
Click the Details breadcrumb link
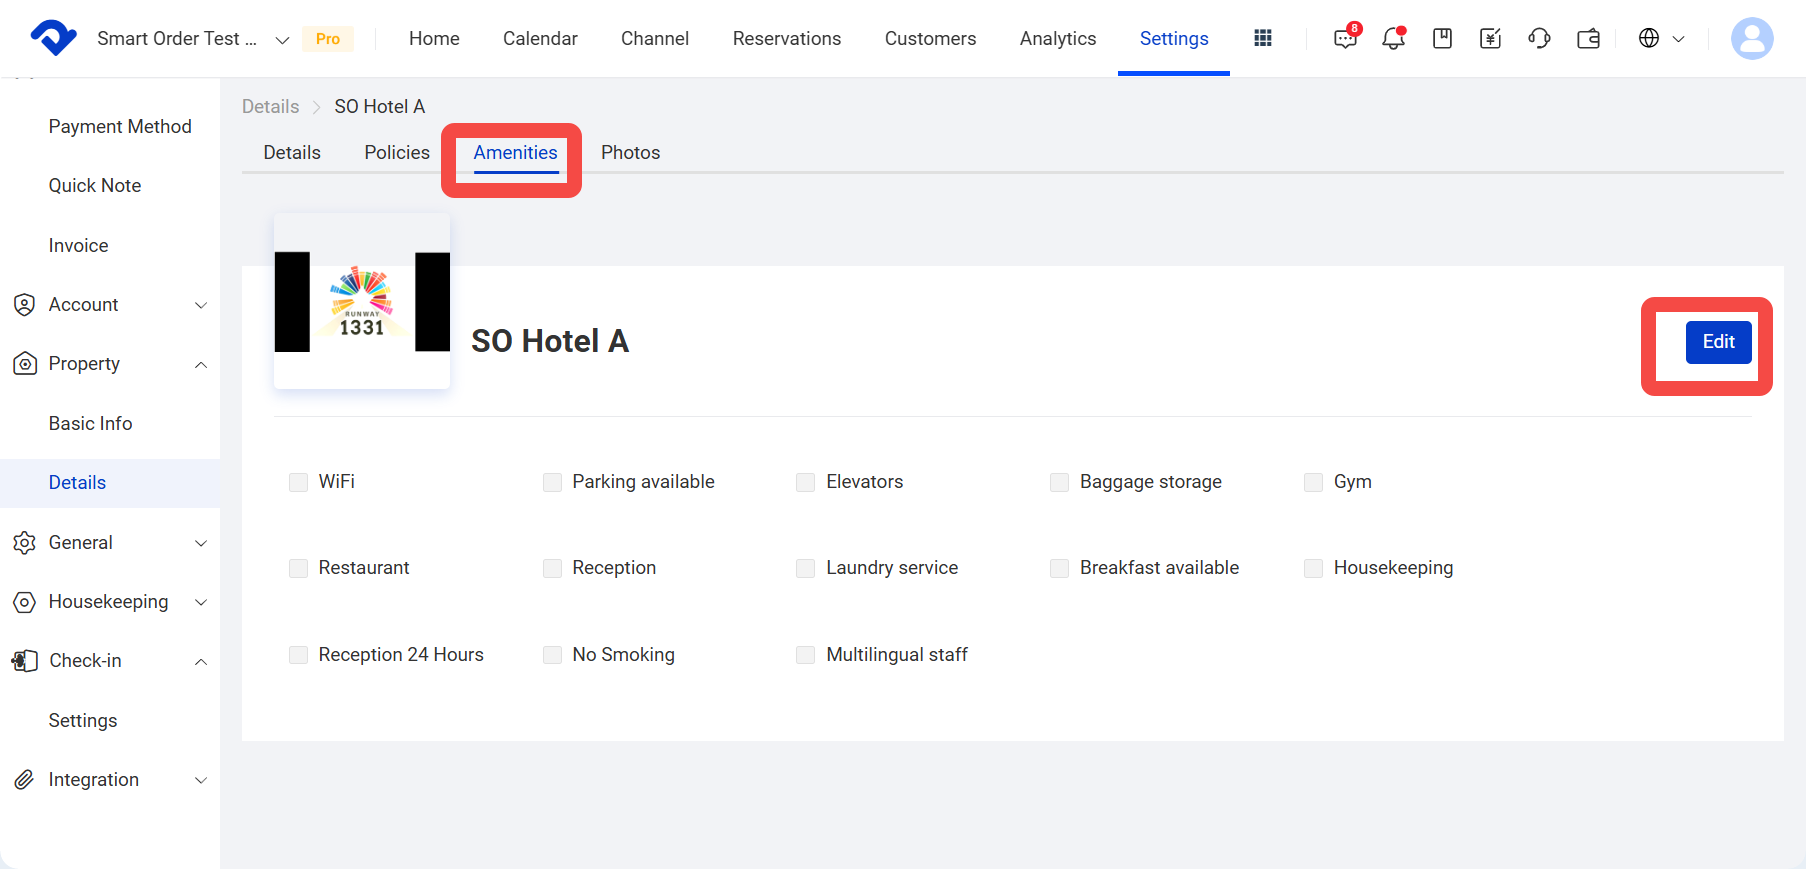pyautogui.click(x=271, y=107)
